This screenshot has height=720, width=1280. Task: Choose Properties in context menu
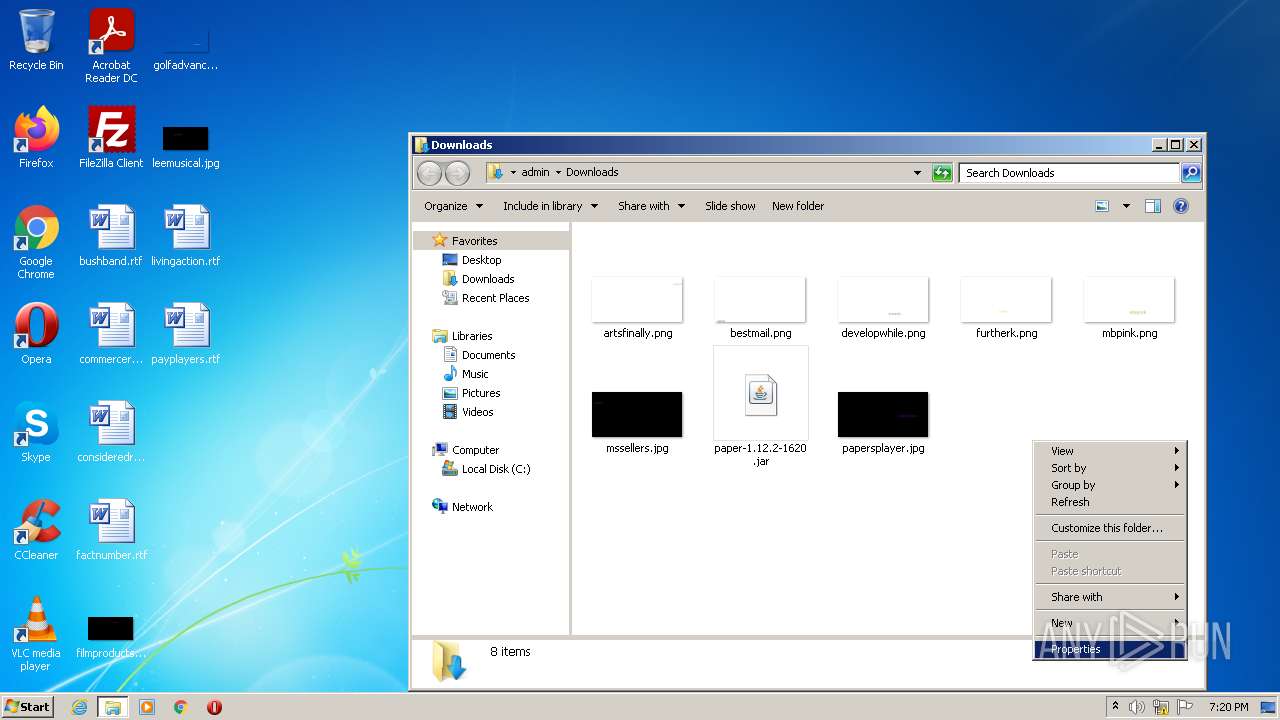[1110, 649]
